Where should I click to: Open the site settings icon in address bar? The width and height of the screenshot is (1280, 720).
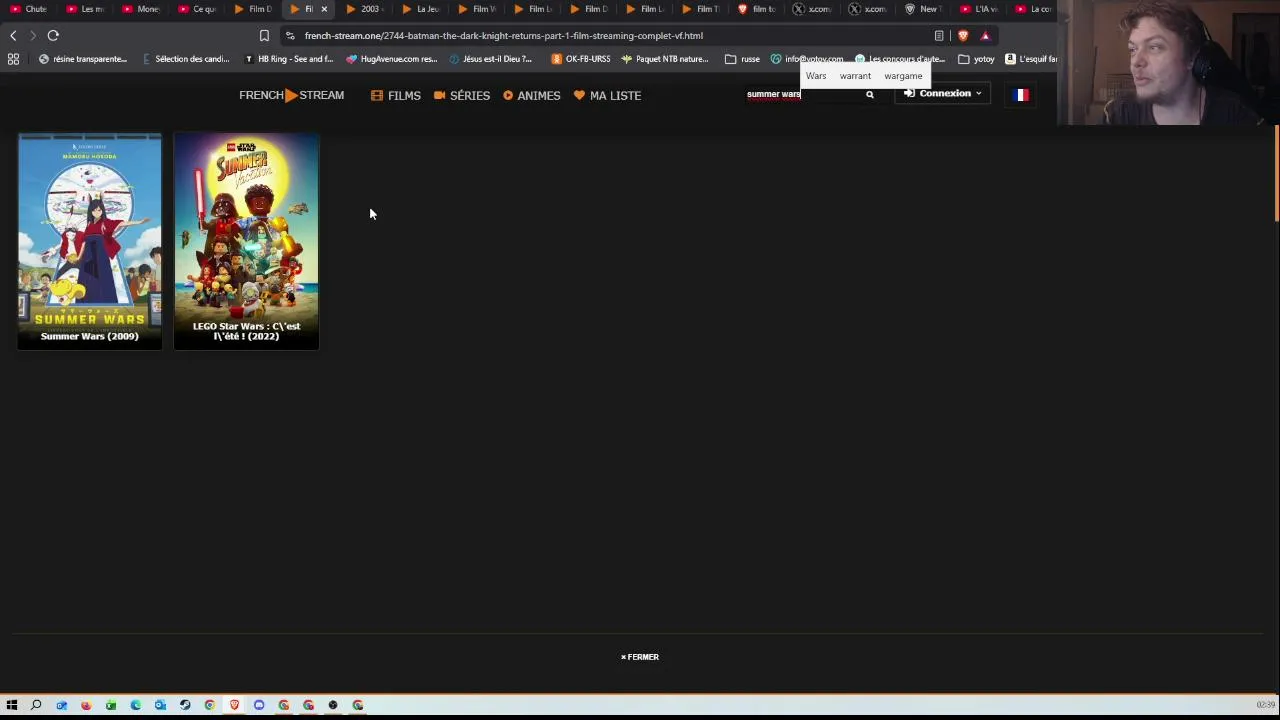click(289, 36)
